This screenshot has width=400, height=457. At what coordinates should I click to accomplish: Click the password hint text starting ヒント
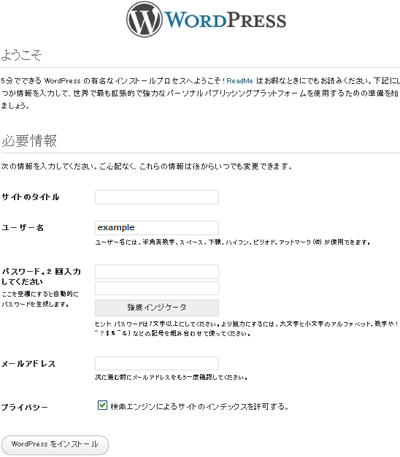(247, 329)
